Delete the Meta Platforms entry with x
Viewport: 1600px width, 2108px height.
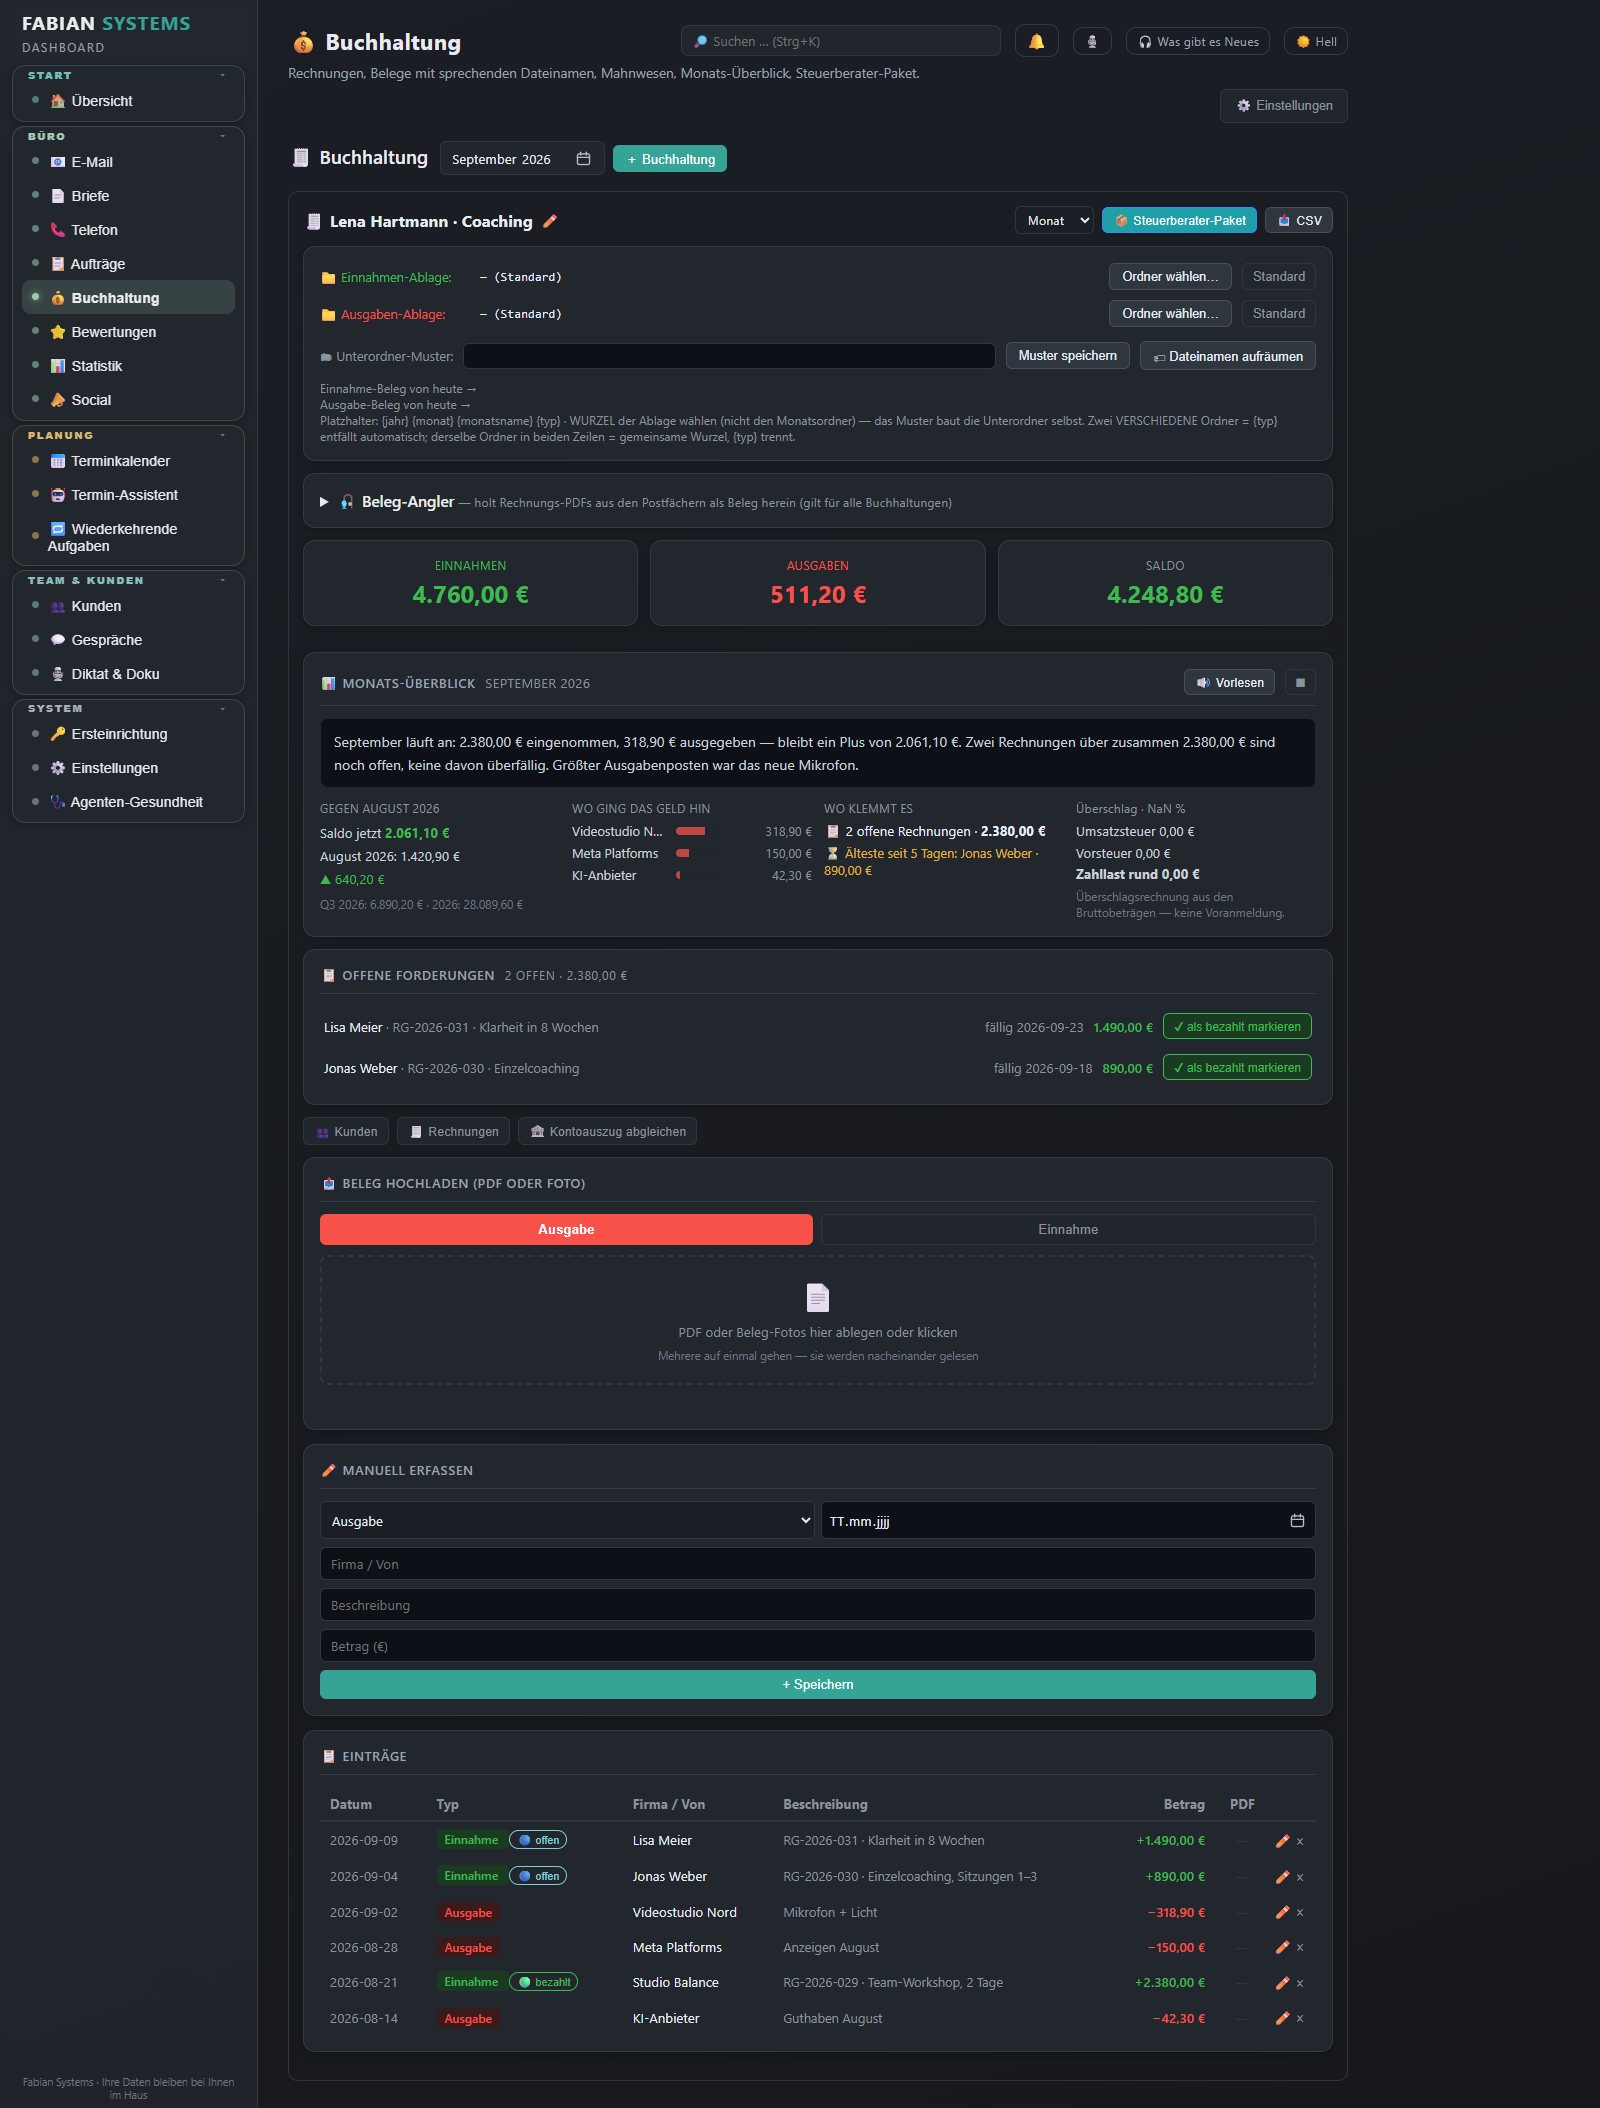[x=1300, y=1948]
